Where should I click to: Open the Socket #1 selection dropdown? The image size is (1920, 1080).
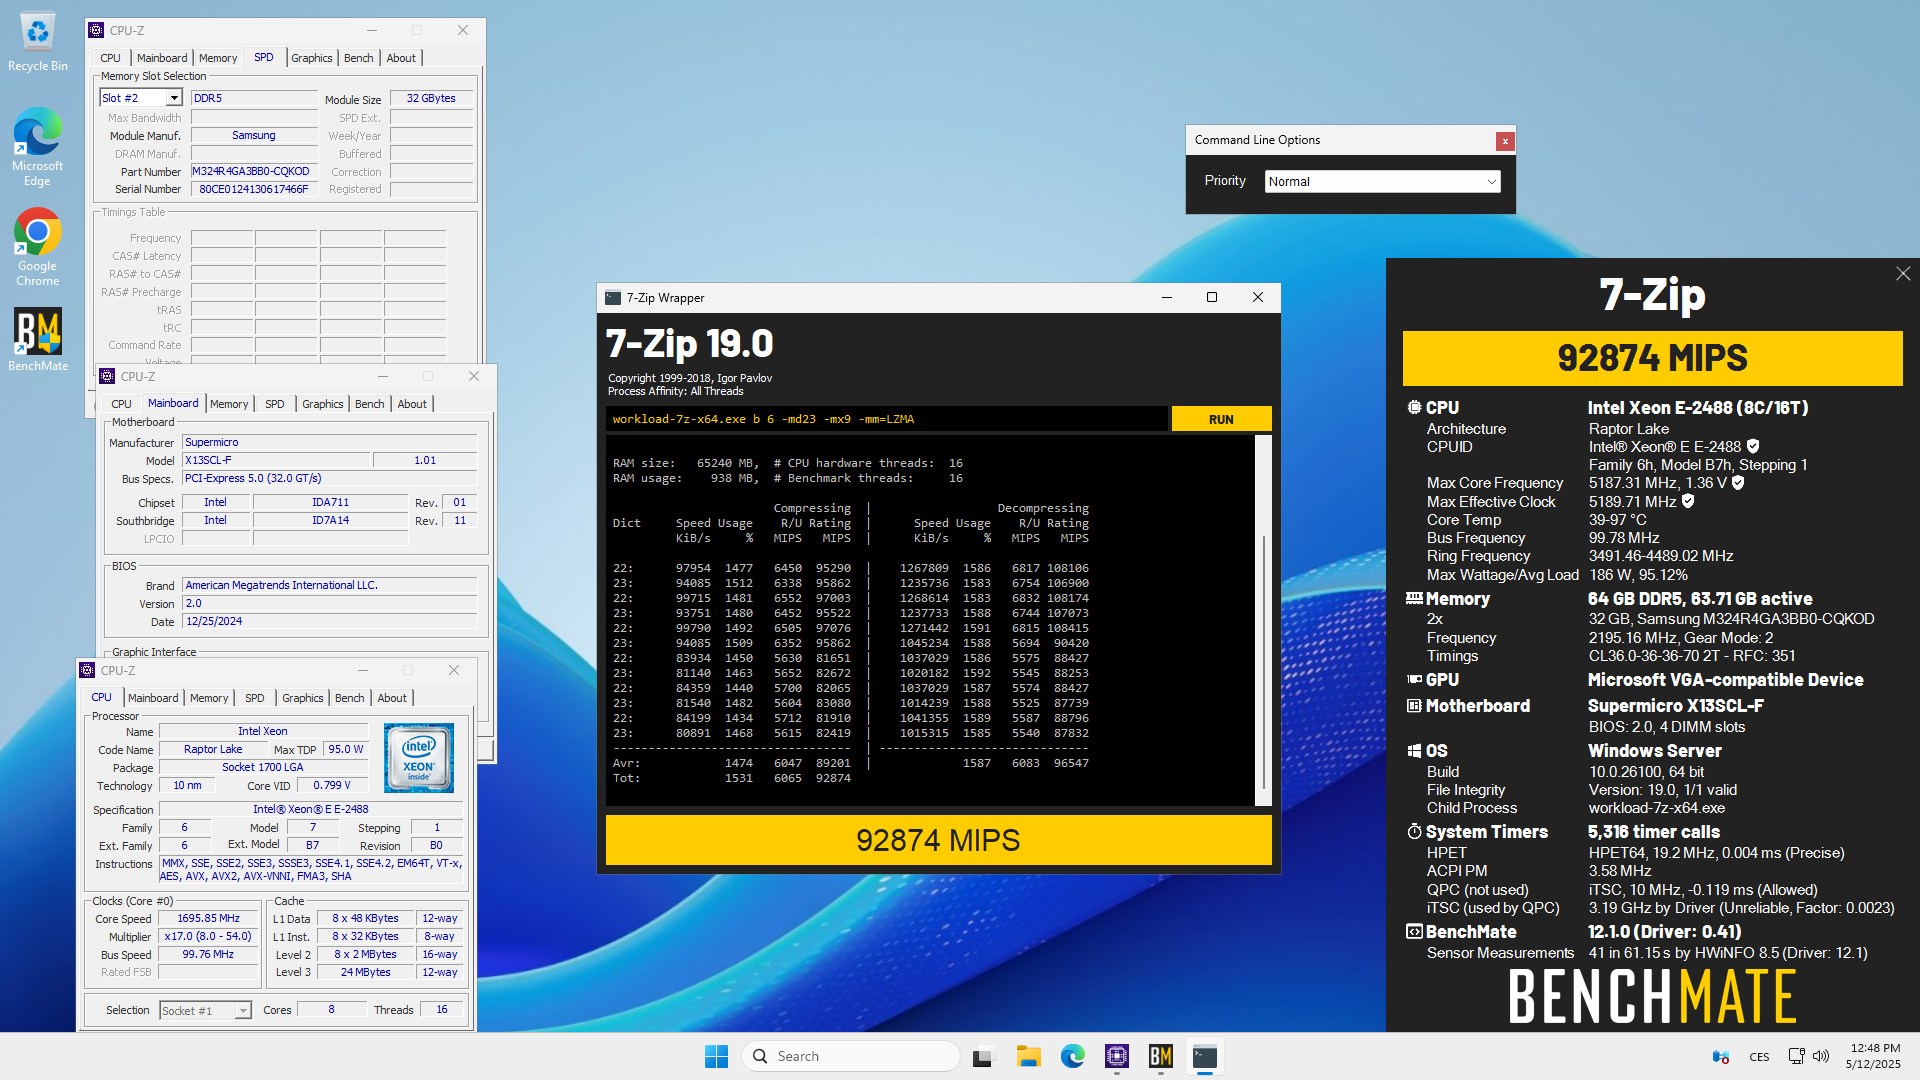205,1011
